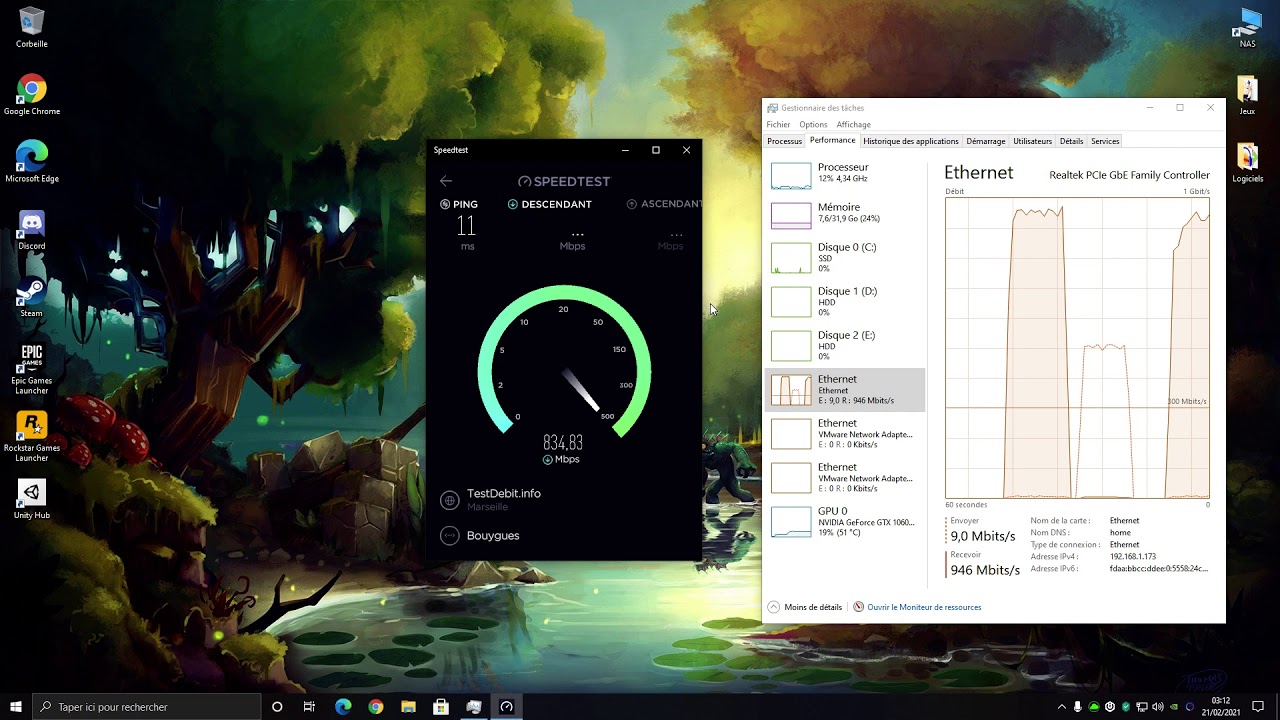Viewport: 1280px width, 720px height.
Task: Click the Ethernet throughput graph
Action: click(1077, 347)
